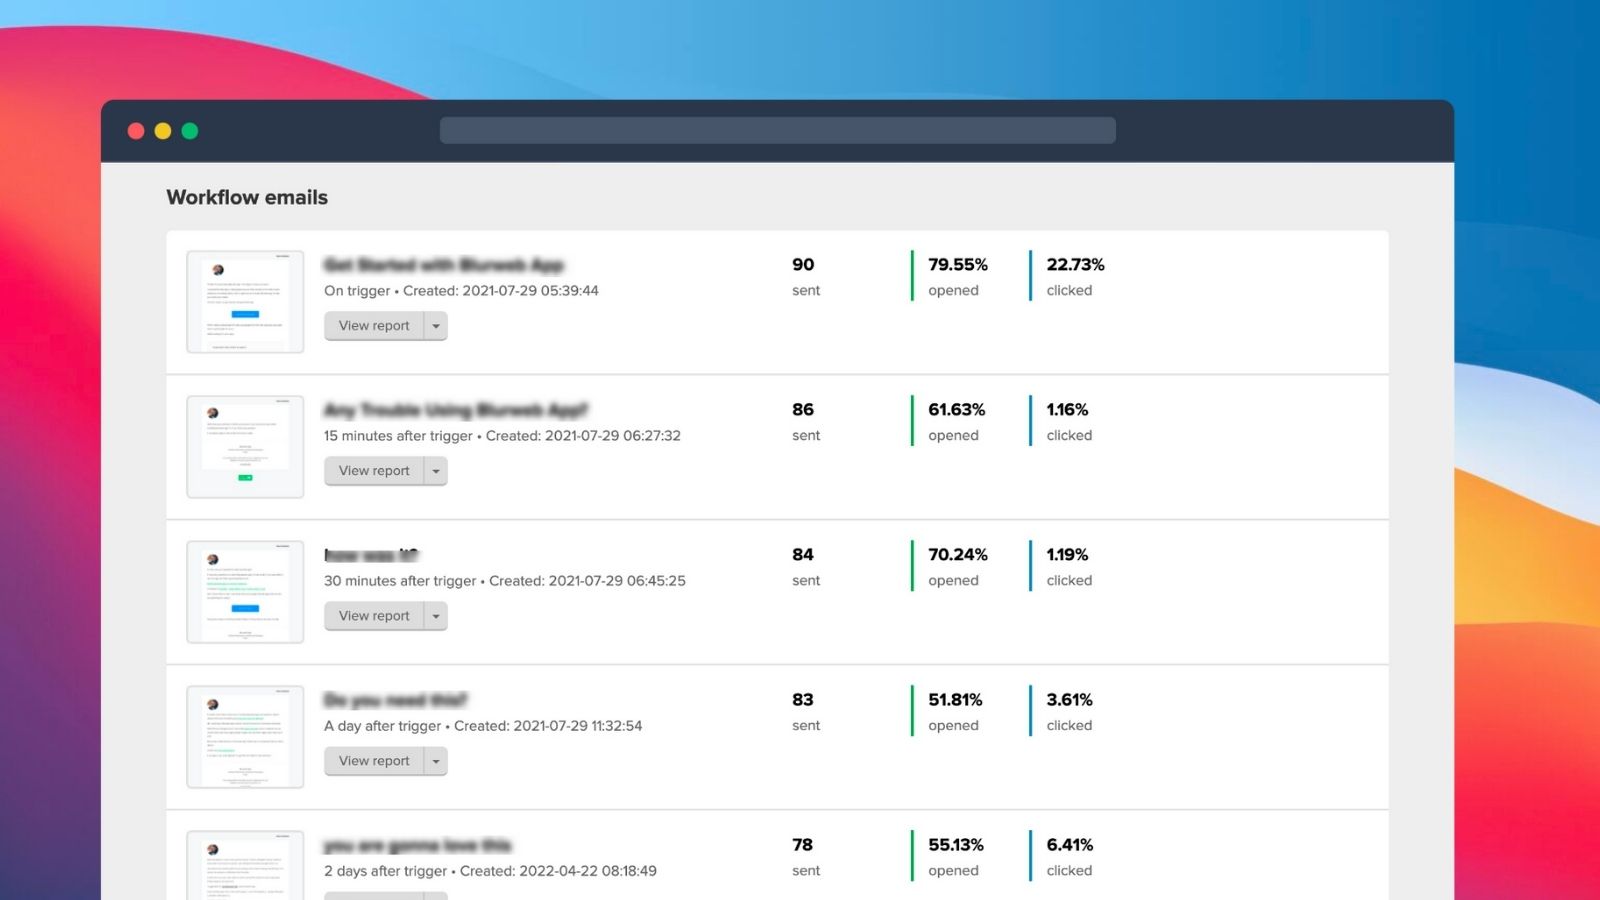The image size is (1600, 900).
Task: Open the report for the 30 minutes after trigger email
Action: [x=374, y=616]
